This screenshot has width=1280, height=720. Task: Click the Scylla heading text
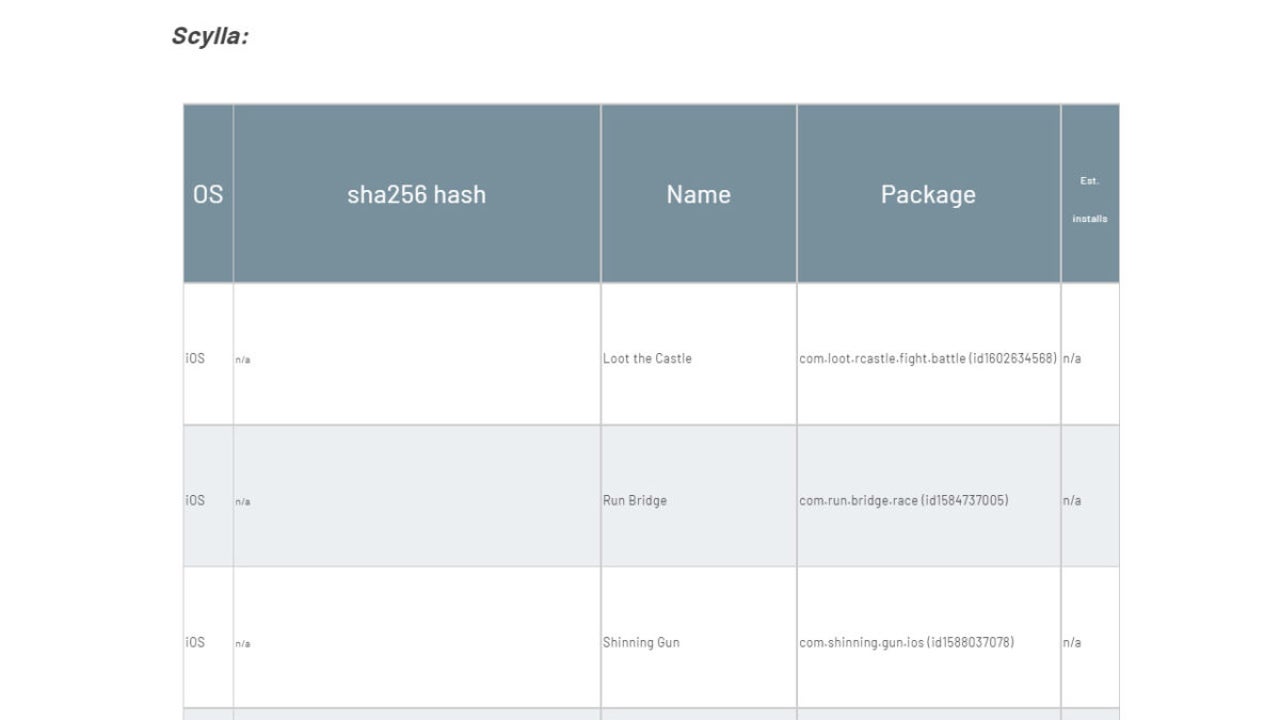click(210, 37)
